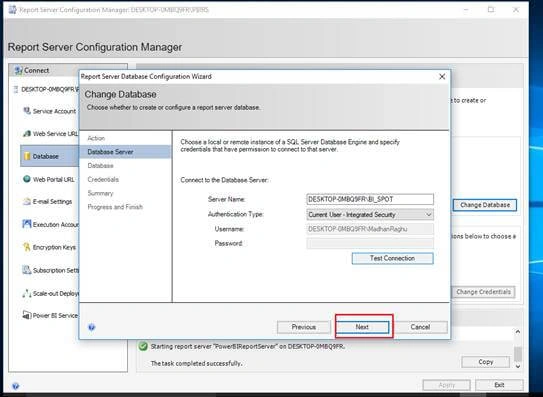This screenshot has height=397, width=543.
Task: Click the Username field
Action: [x=370, y=229]
